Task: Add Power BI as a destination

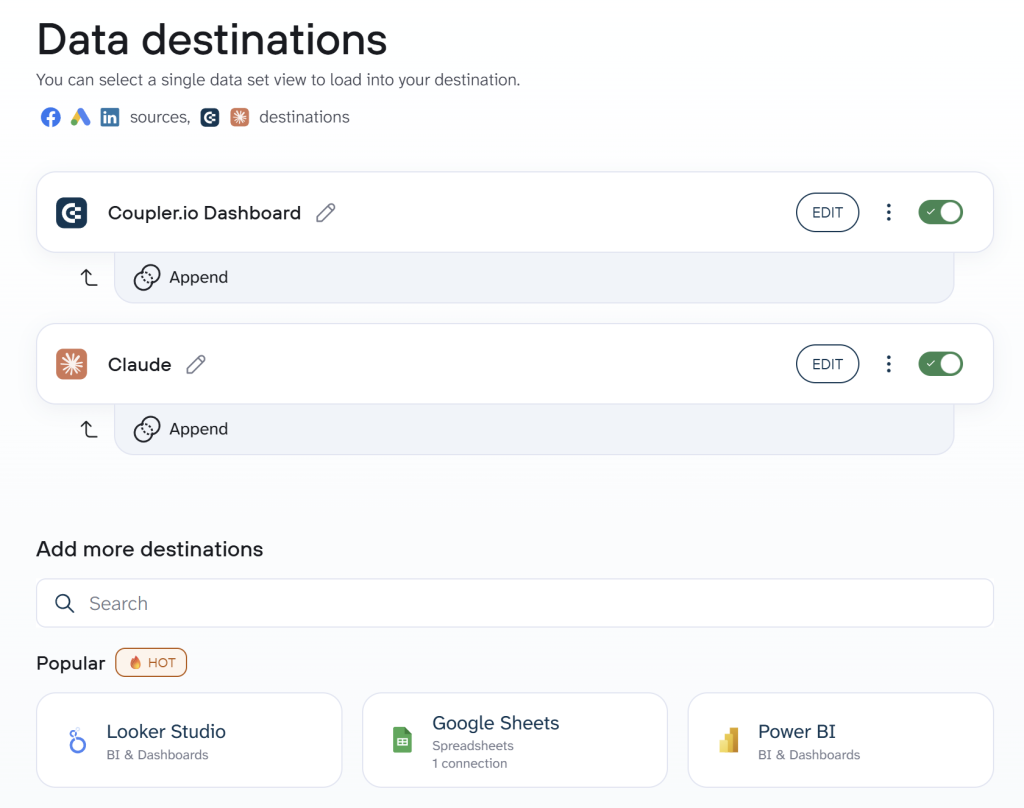Action: pos(840,740)
